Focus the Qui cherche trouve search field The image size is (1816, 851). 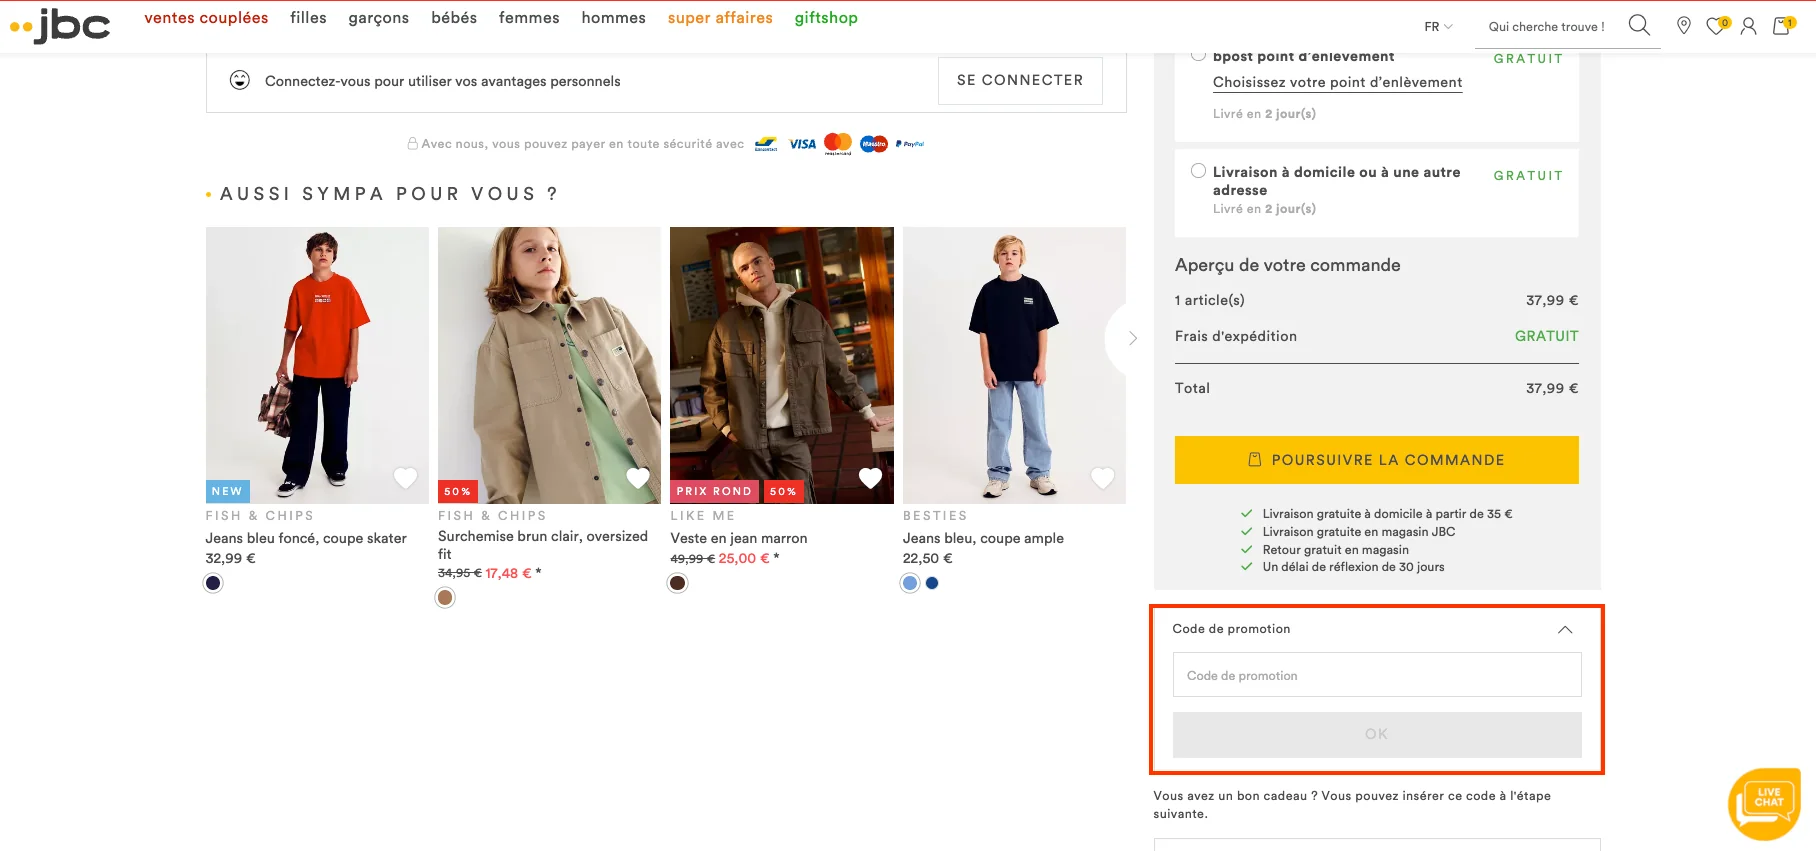tap(1546, 27)
